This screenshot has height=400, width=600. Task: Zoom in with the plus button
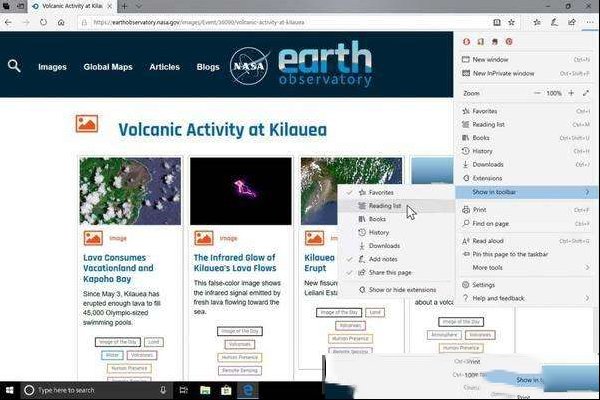[571, 93]
